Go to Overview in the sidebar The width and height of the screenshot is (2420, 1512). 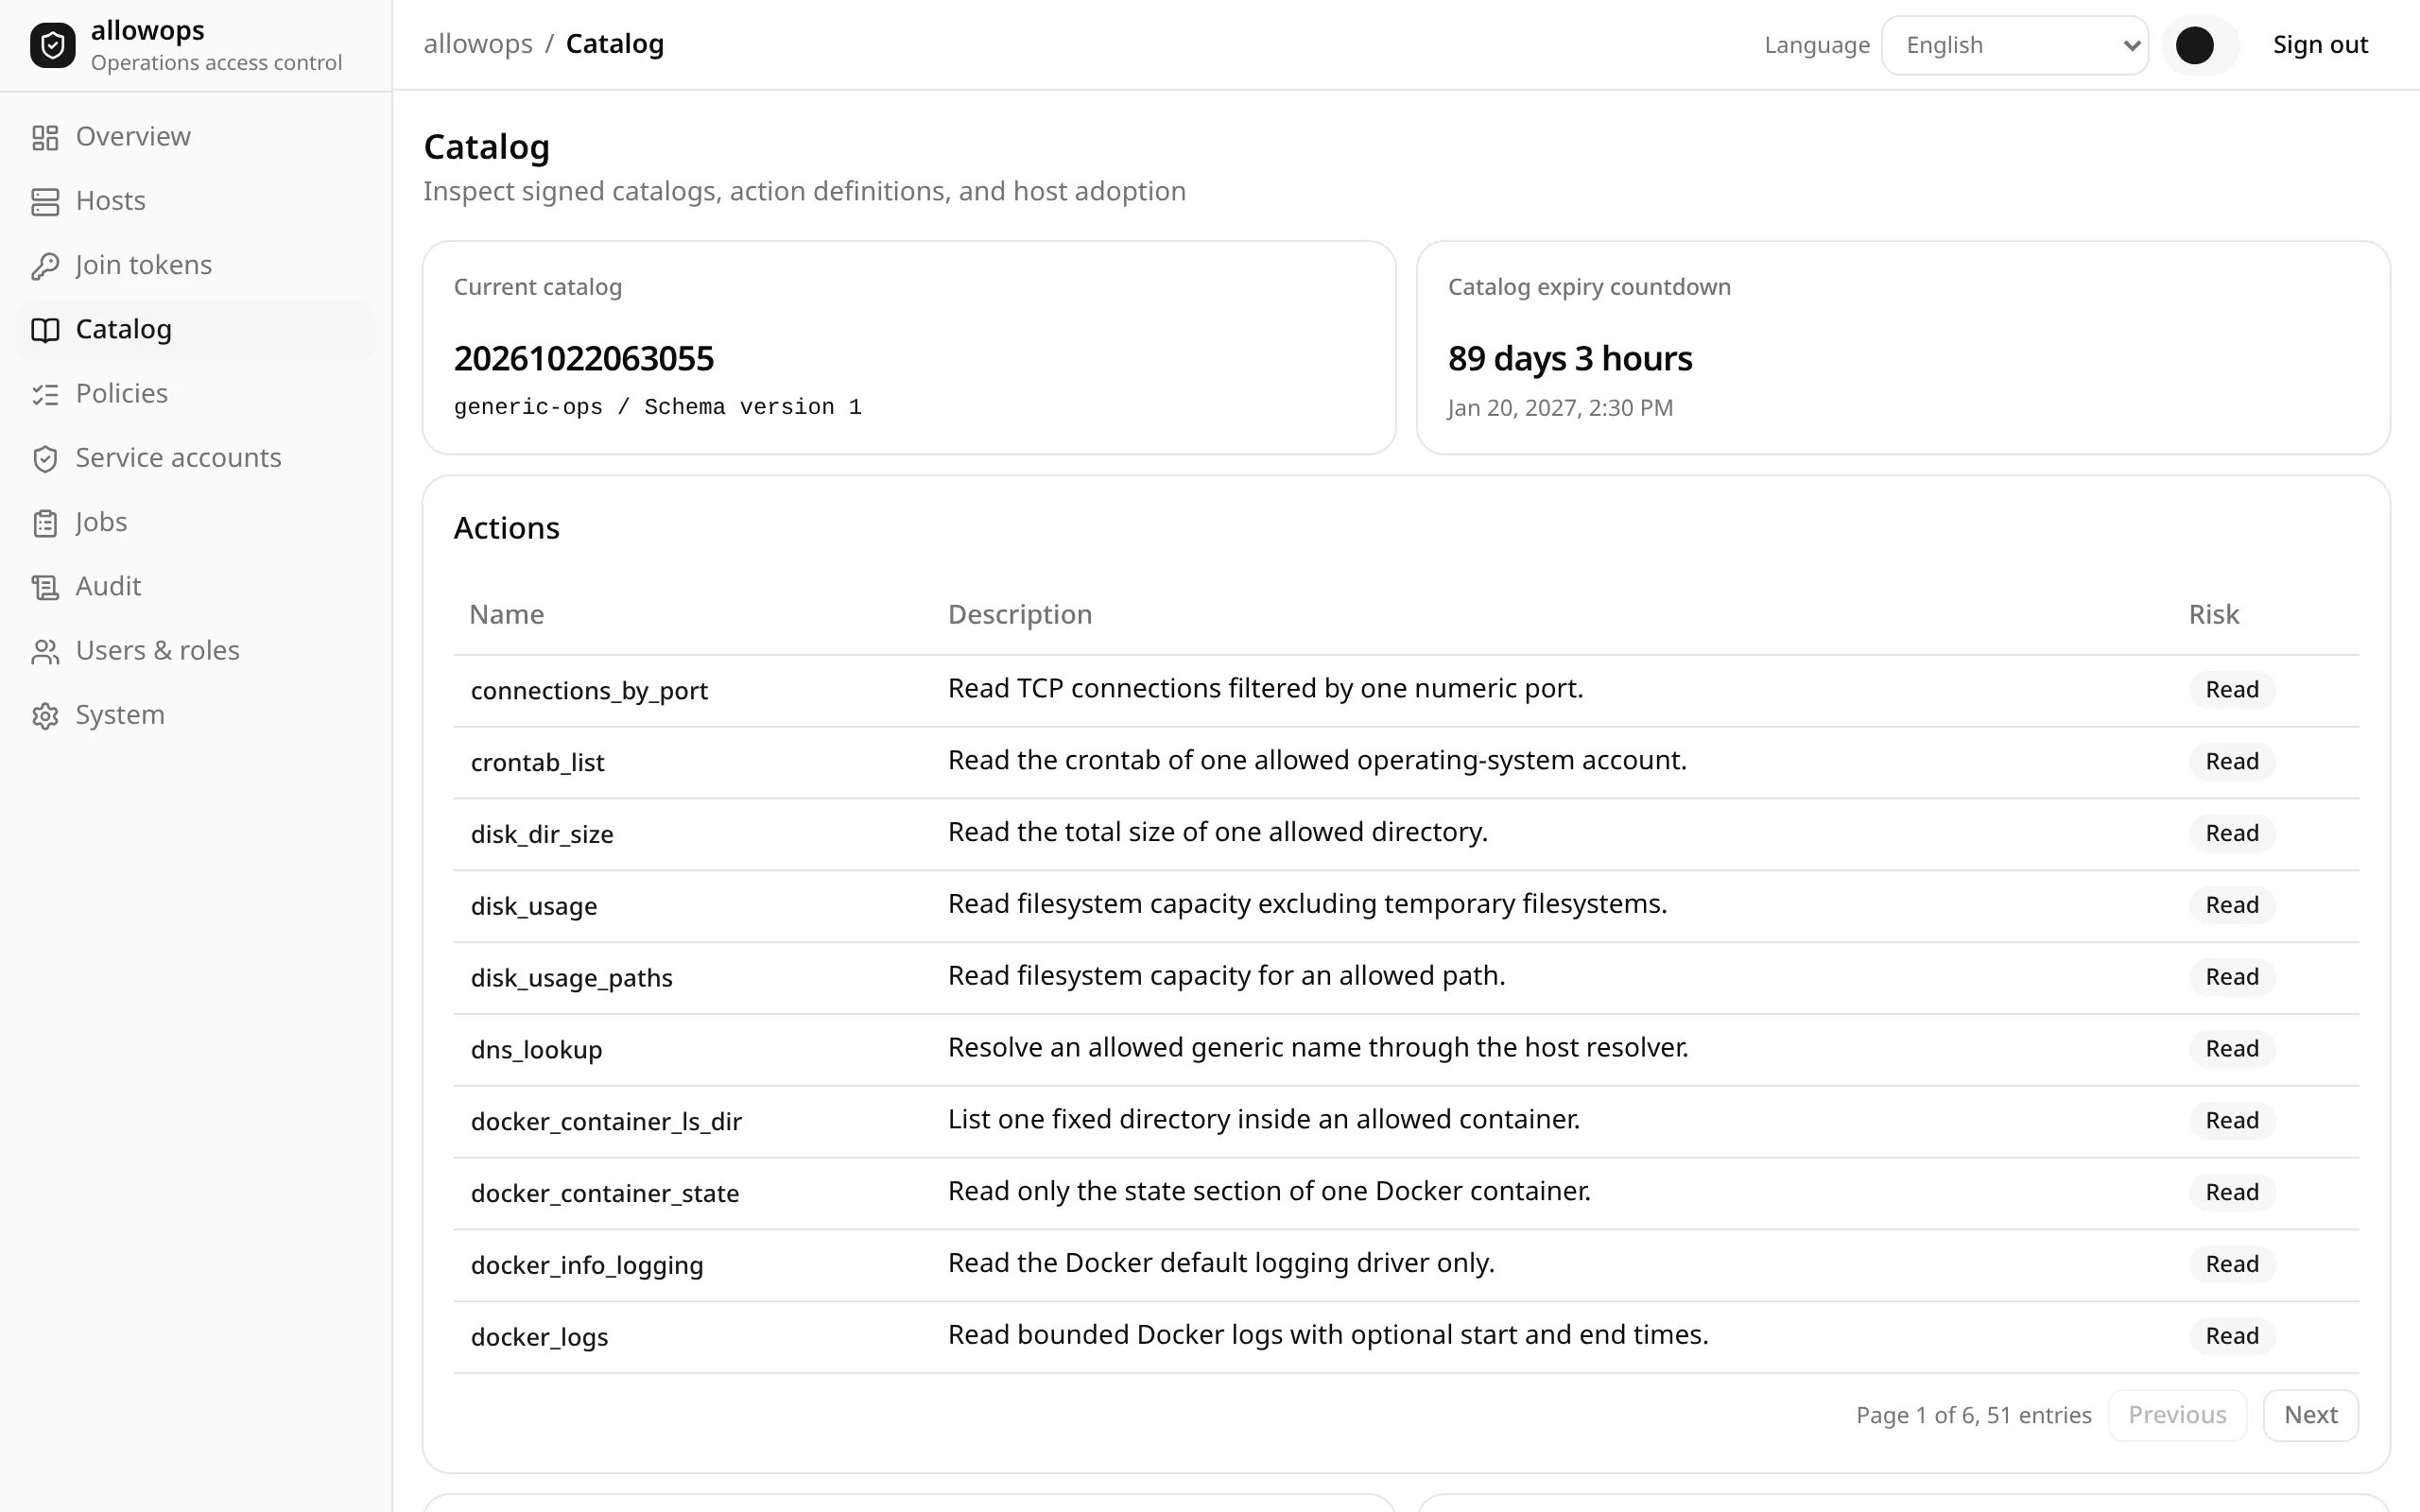[133, 136]
